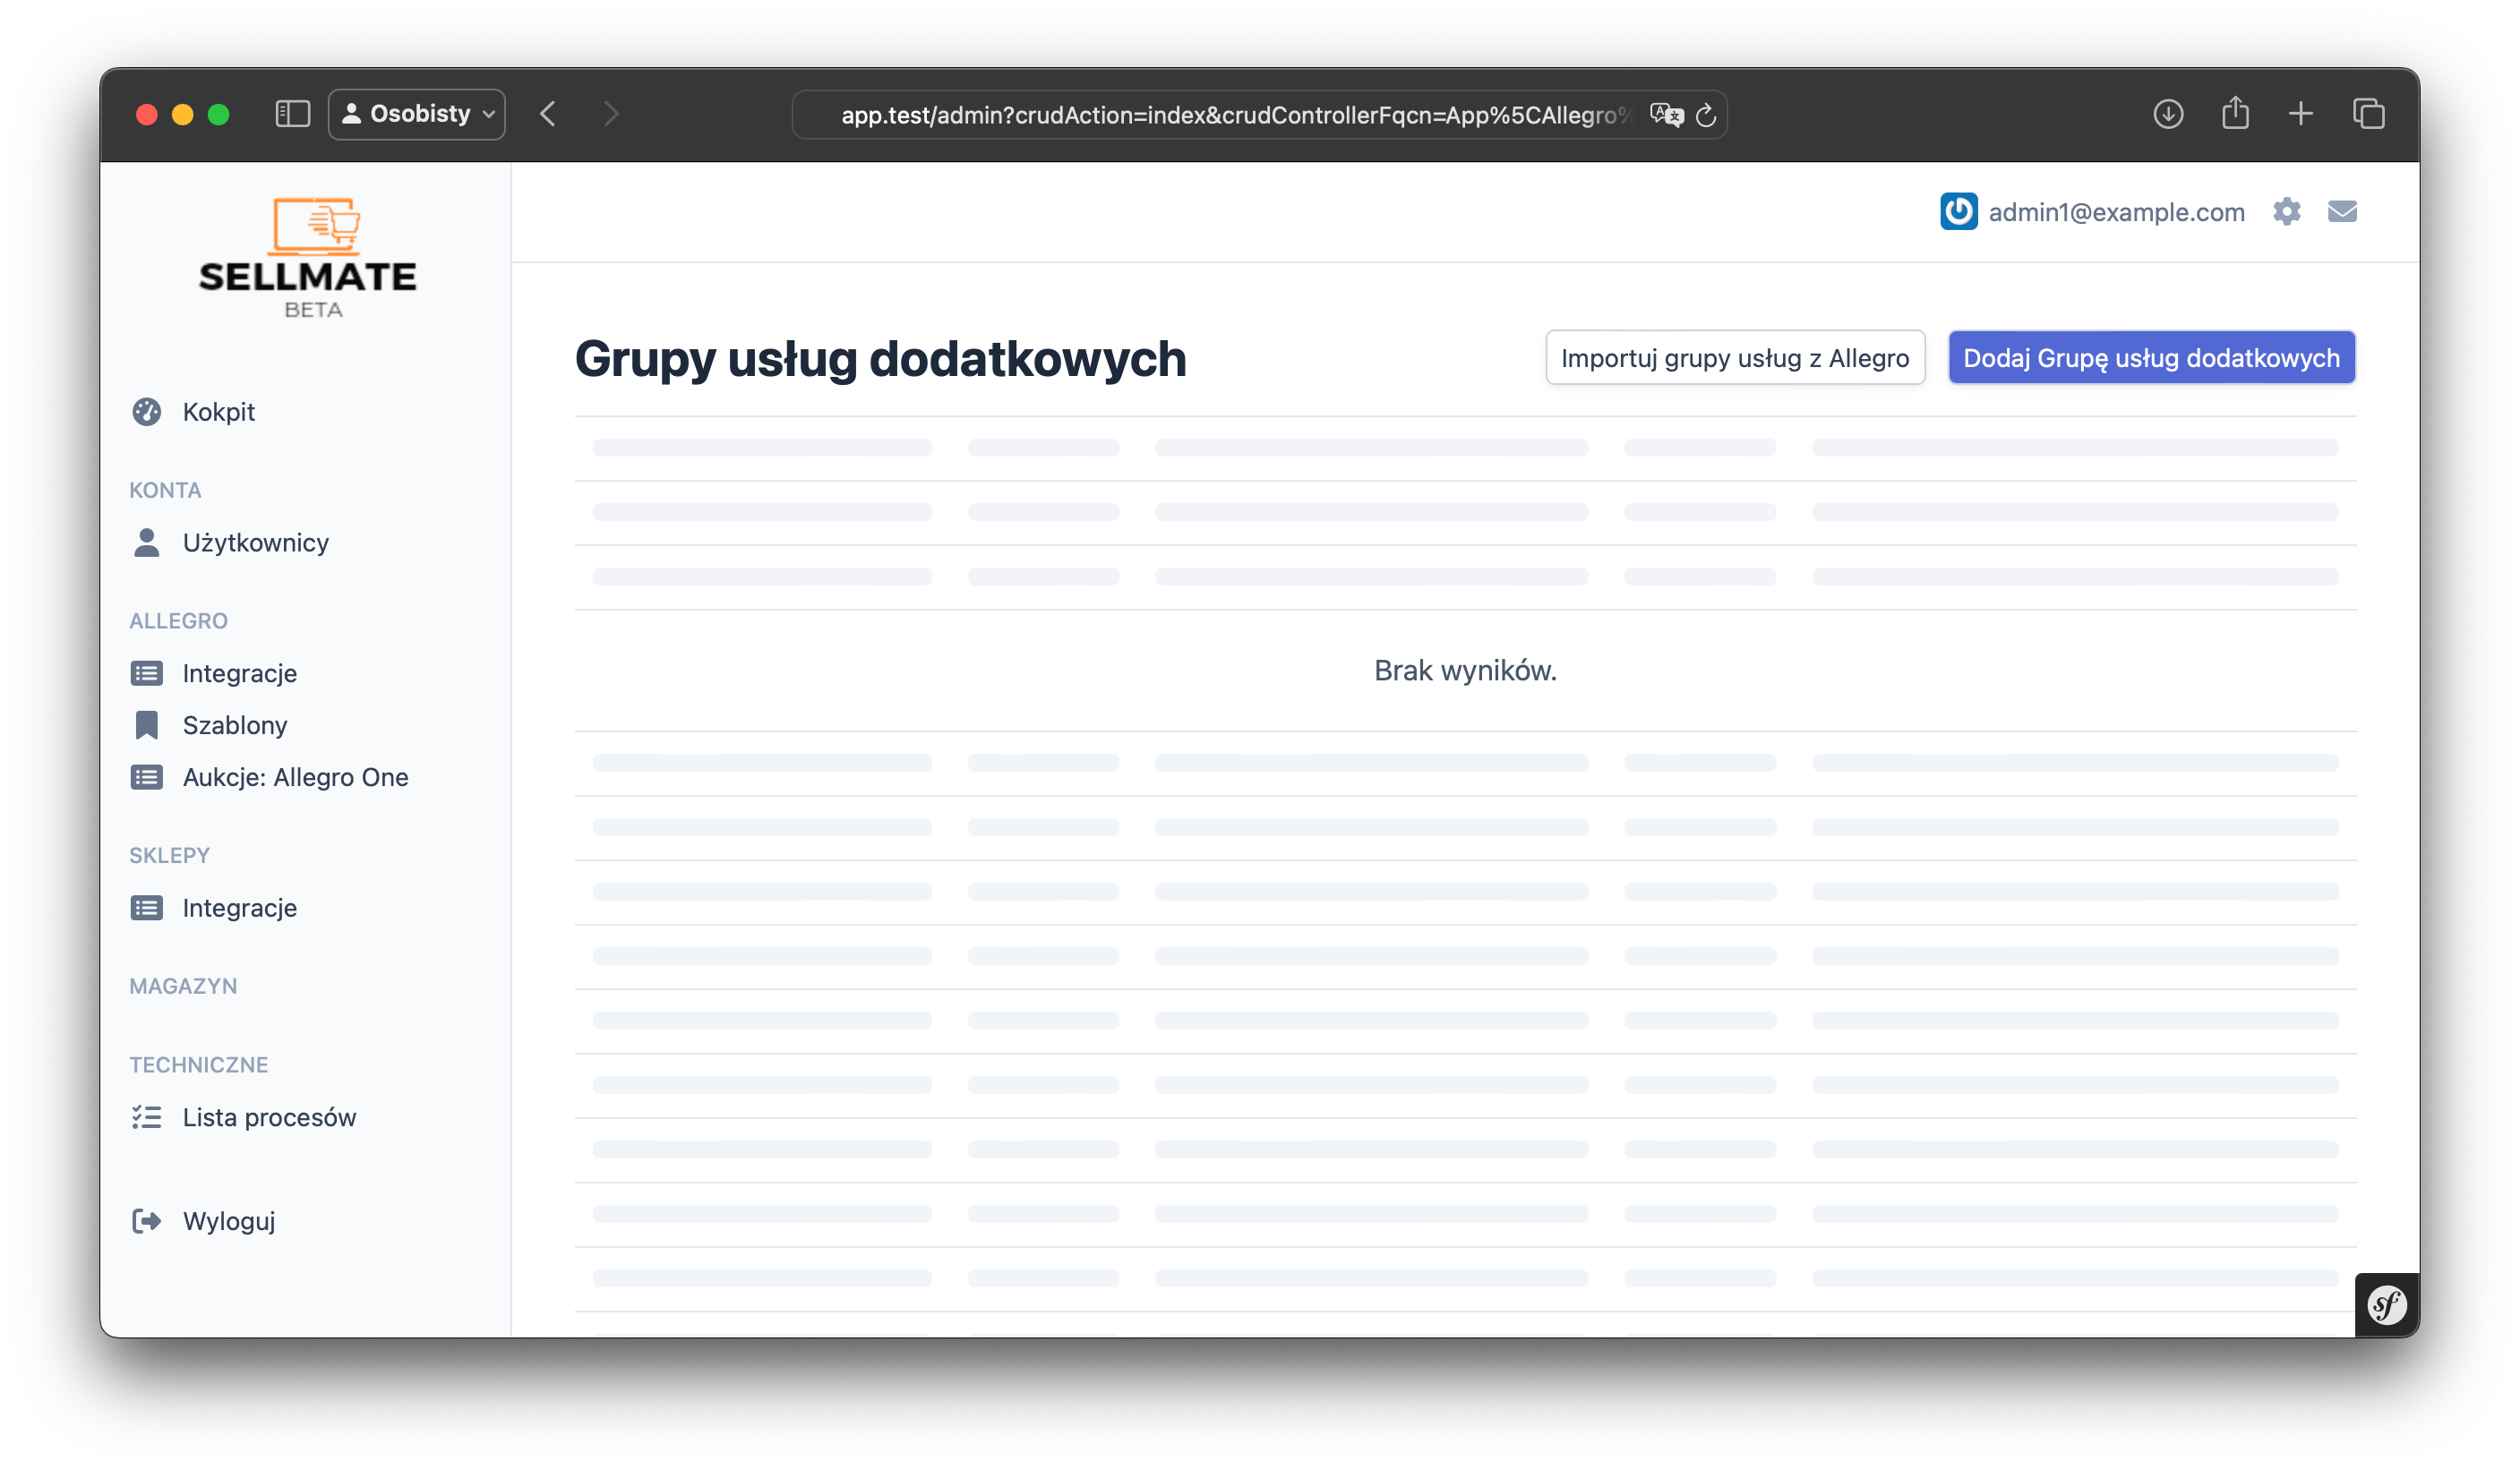Open the Symfony debug toolbar icon
The width and height of the screenshot is (2520, 1470).
coord(2386,1305)
